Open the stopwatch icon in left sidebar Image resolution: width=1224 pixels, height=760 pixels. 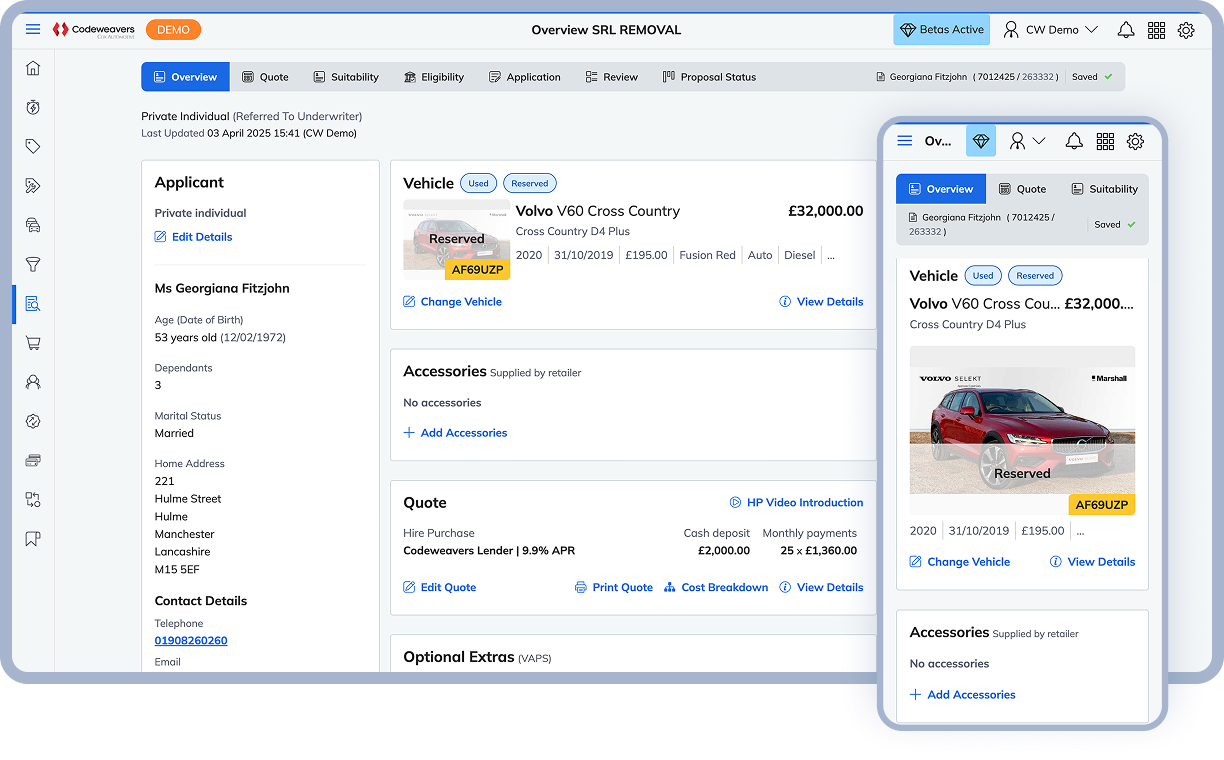(x=33, y=107)
